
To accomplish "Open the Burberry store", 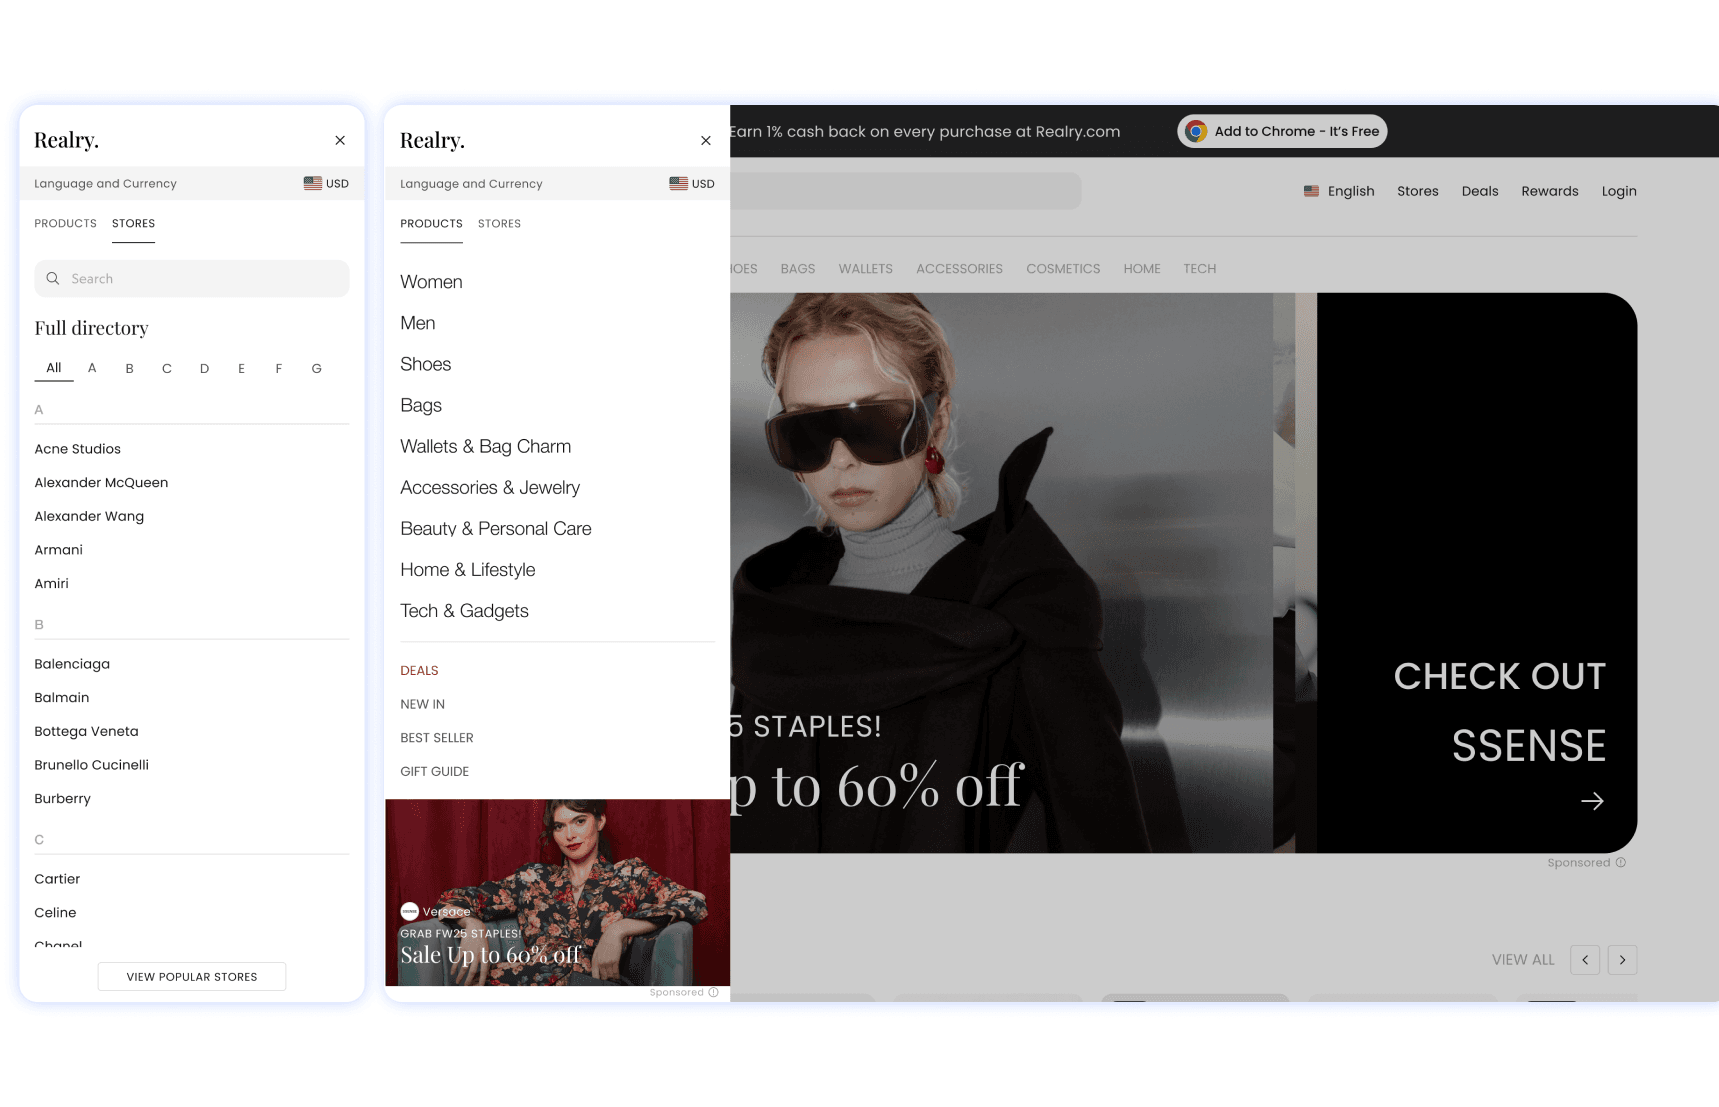I will click(63, 799).
